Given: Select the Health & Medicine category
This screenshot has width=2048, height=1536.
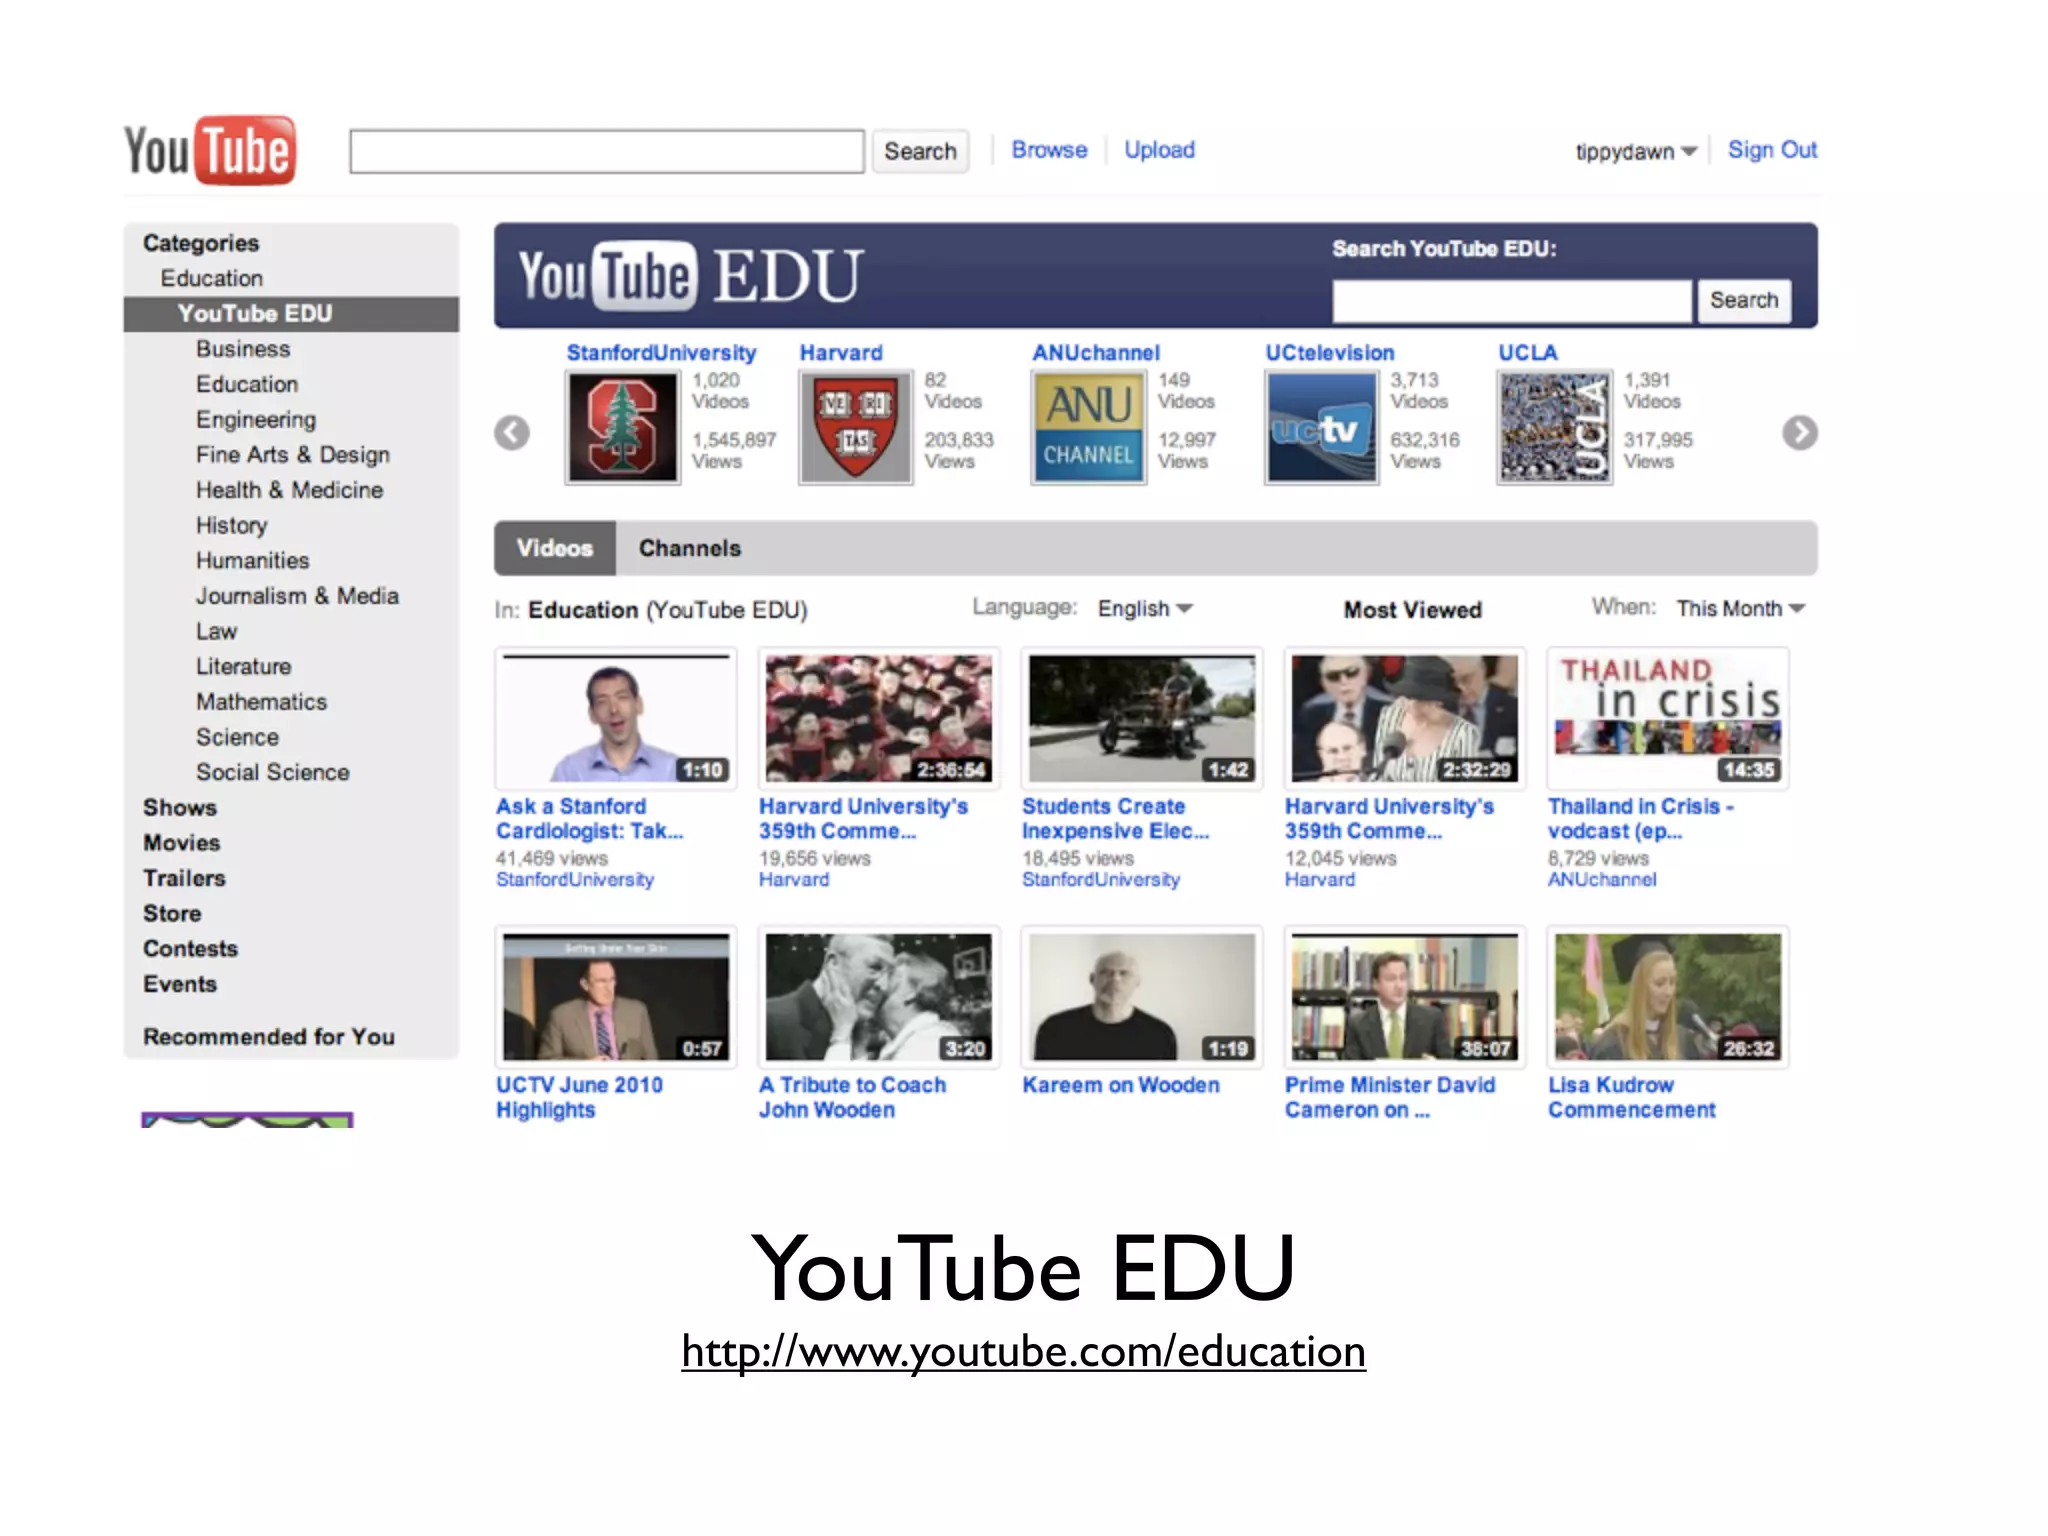Looking at the screenshot, I should coord(290,490).
